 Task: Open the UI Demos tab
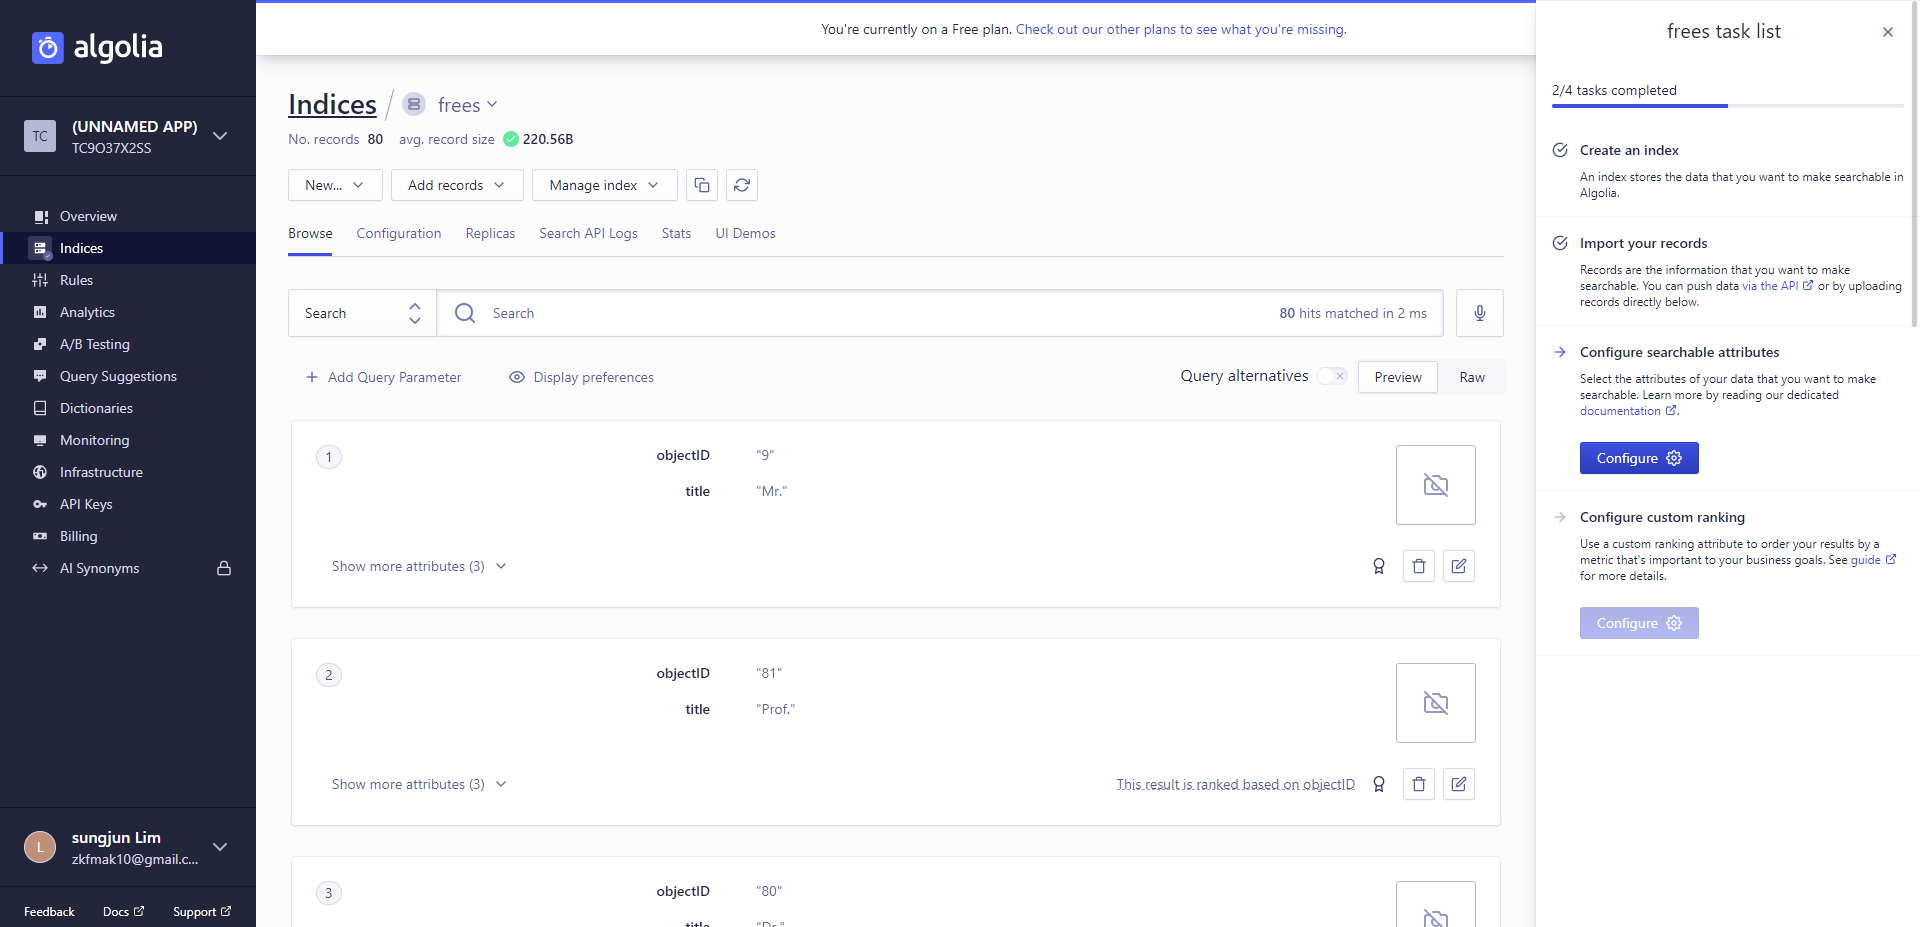[x=745, y=233]
